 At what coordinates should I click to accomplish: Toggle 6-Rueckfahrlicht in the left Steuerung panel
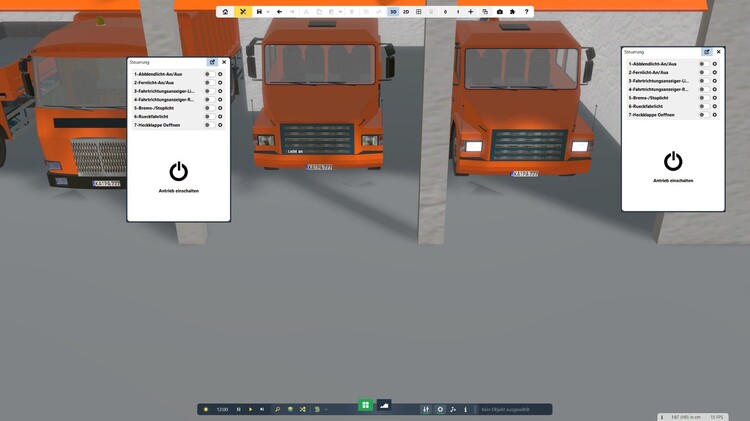pyautogui.click(x=210, y=117)
